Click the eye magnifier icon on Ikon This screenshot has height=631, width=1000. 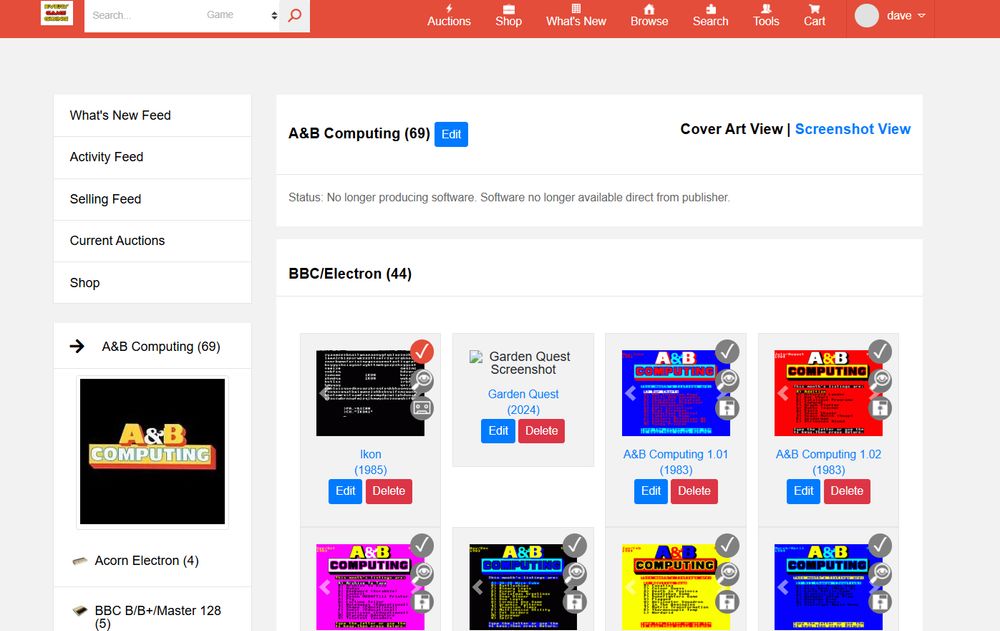[x=422, y=380]
